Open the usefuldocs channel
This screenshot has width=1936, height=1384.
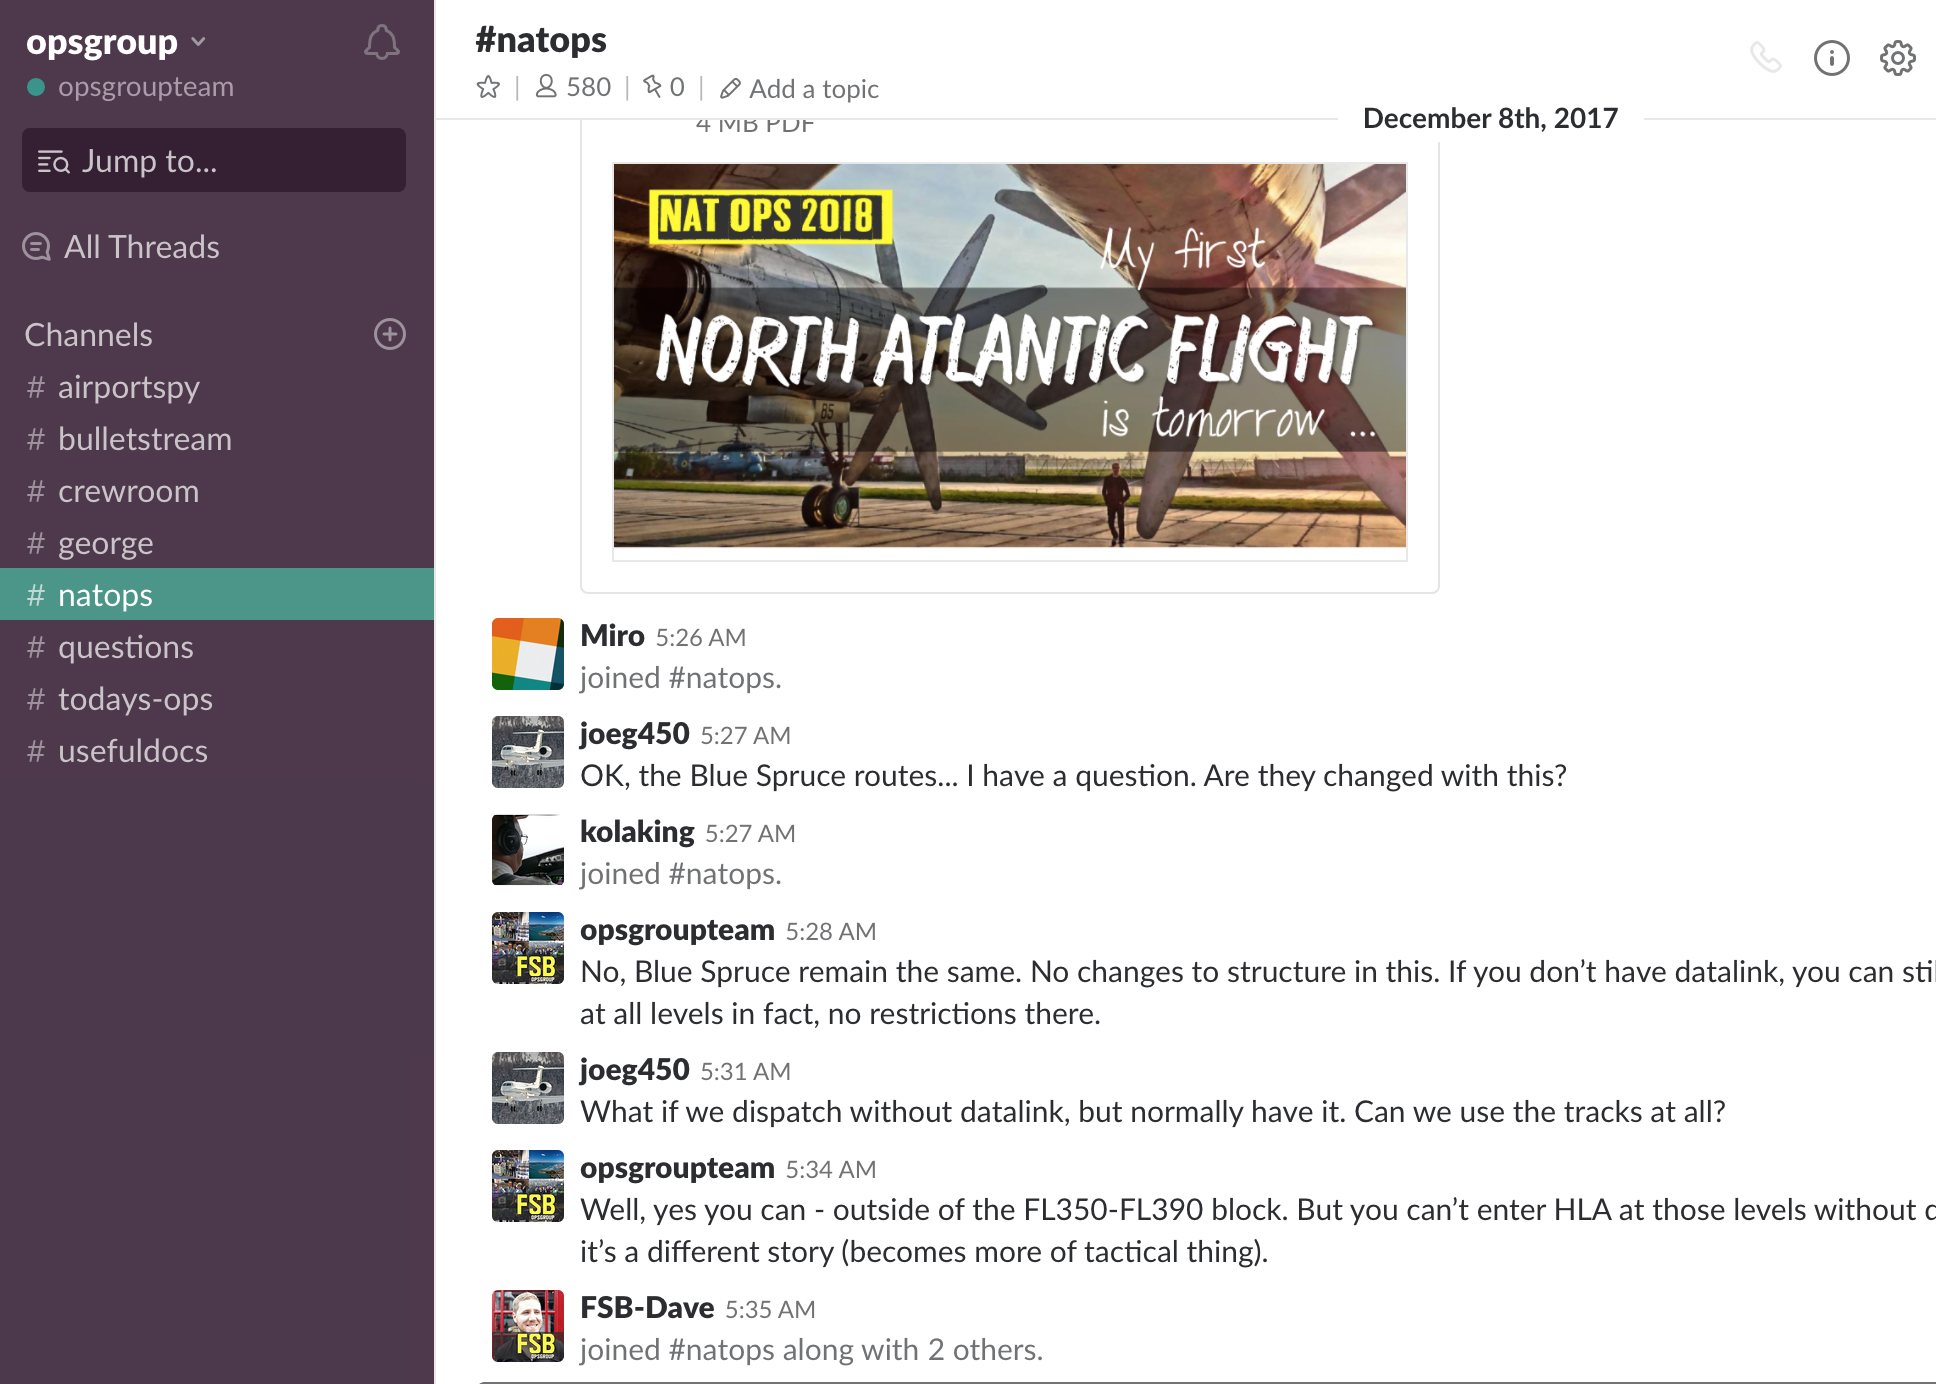[x=132, y=751]
